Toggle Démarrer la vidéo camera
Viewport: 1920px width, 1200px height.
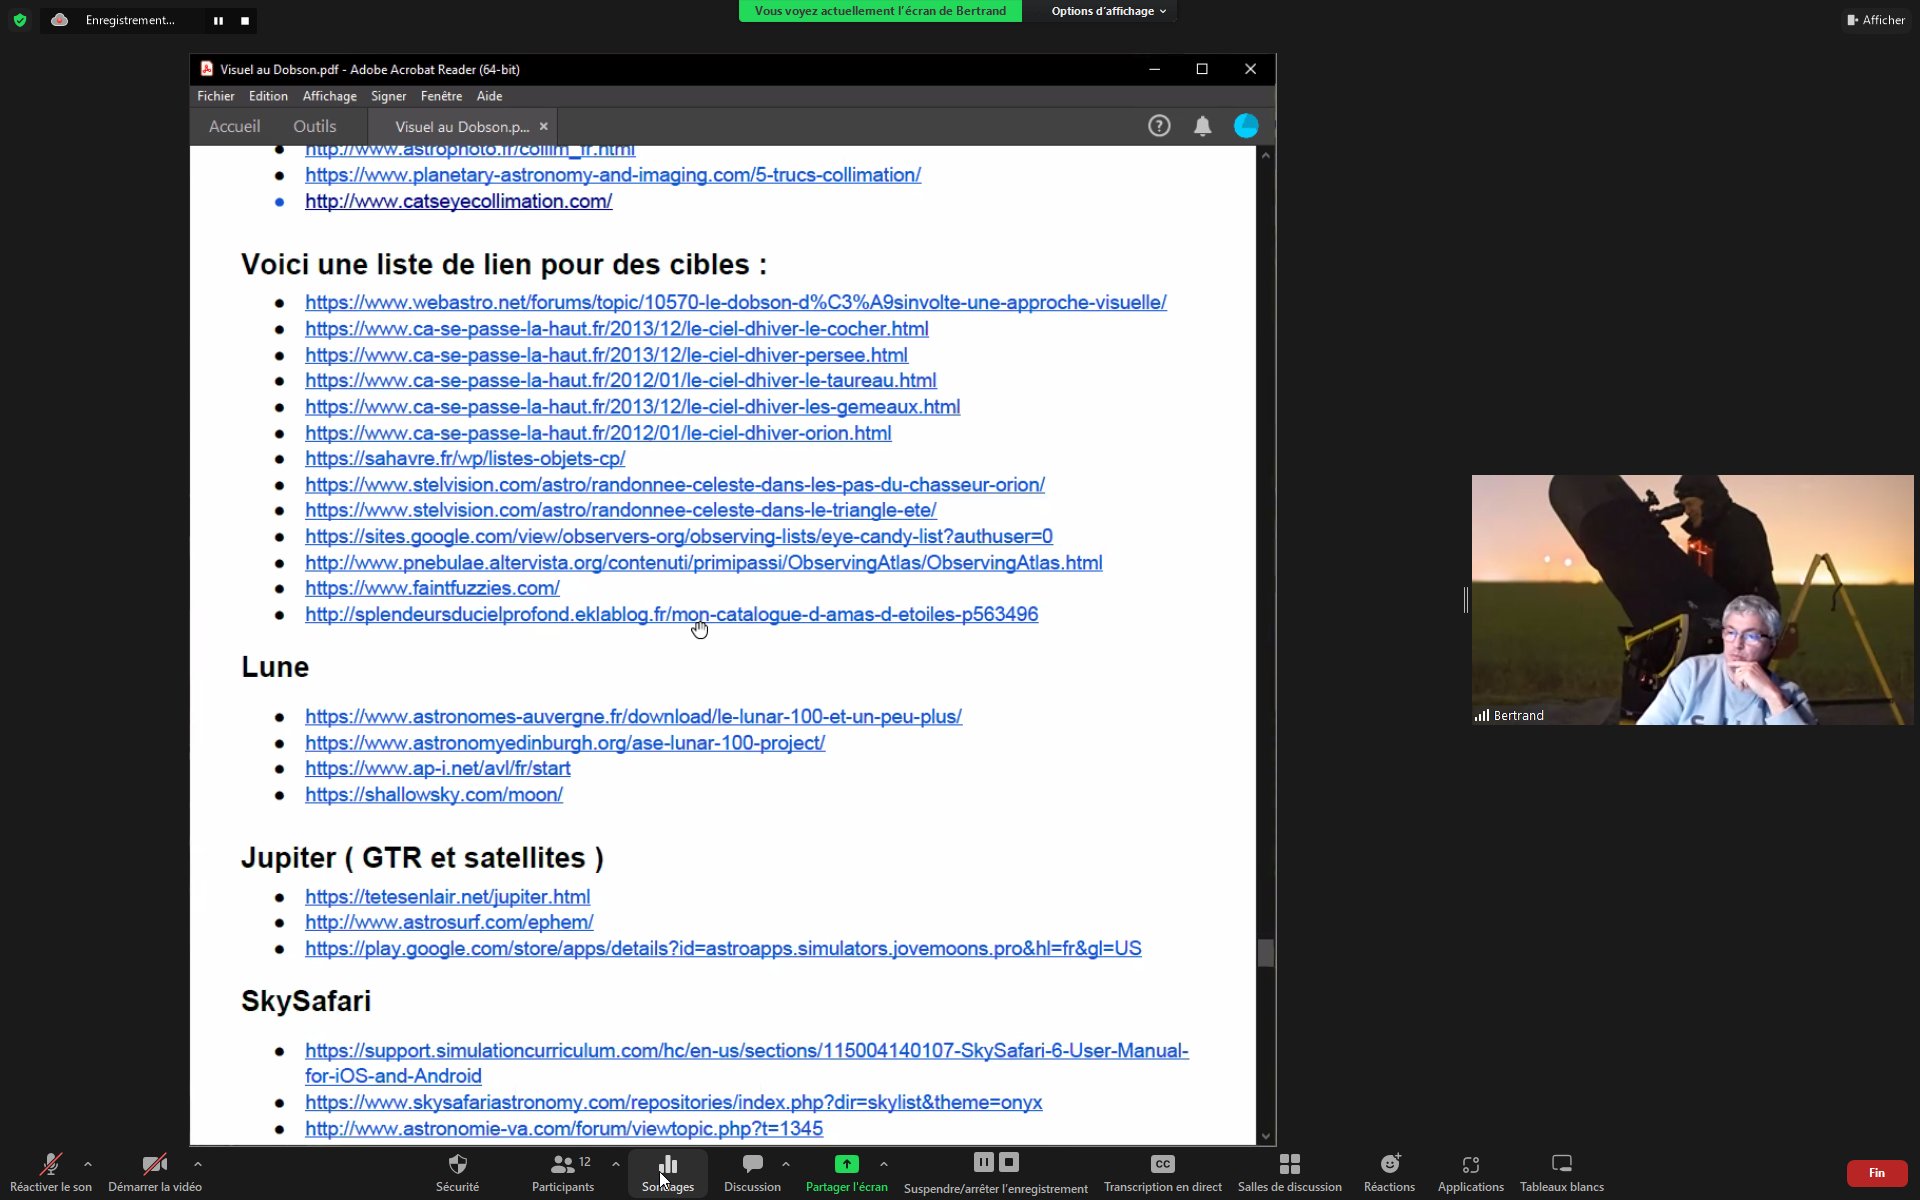point(154,1164)
